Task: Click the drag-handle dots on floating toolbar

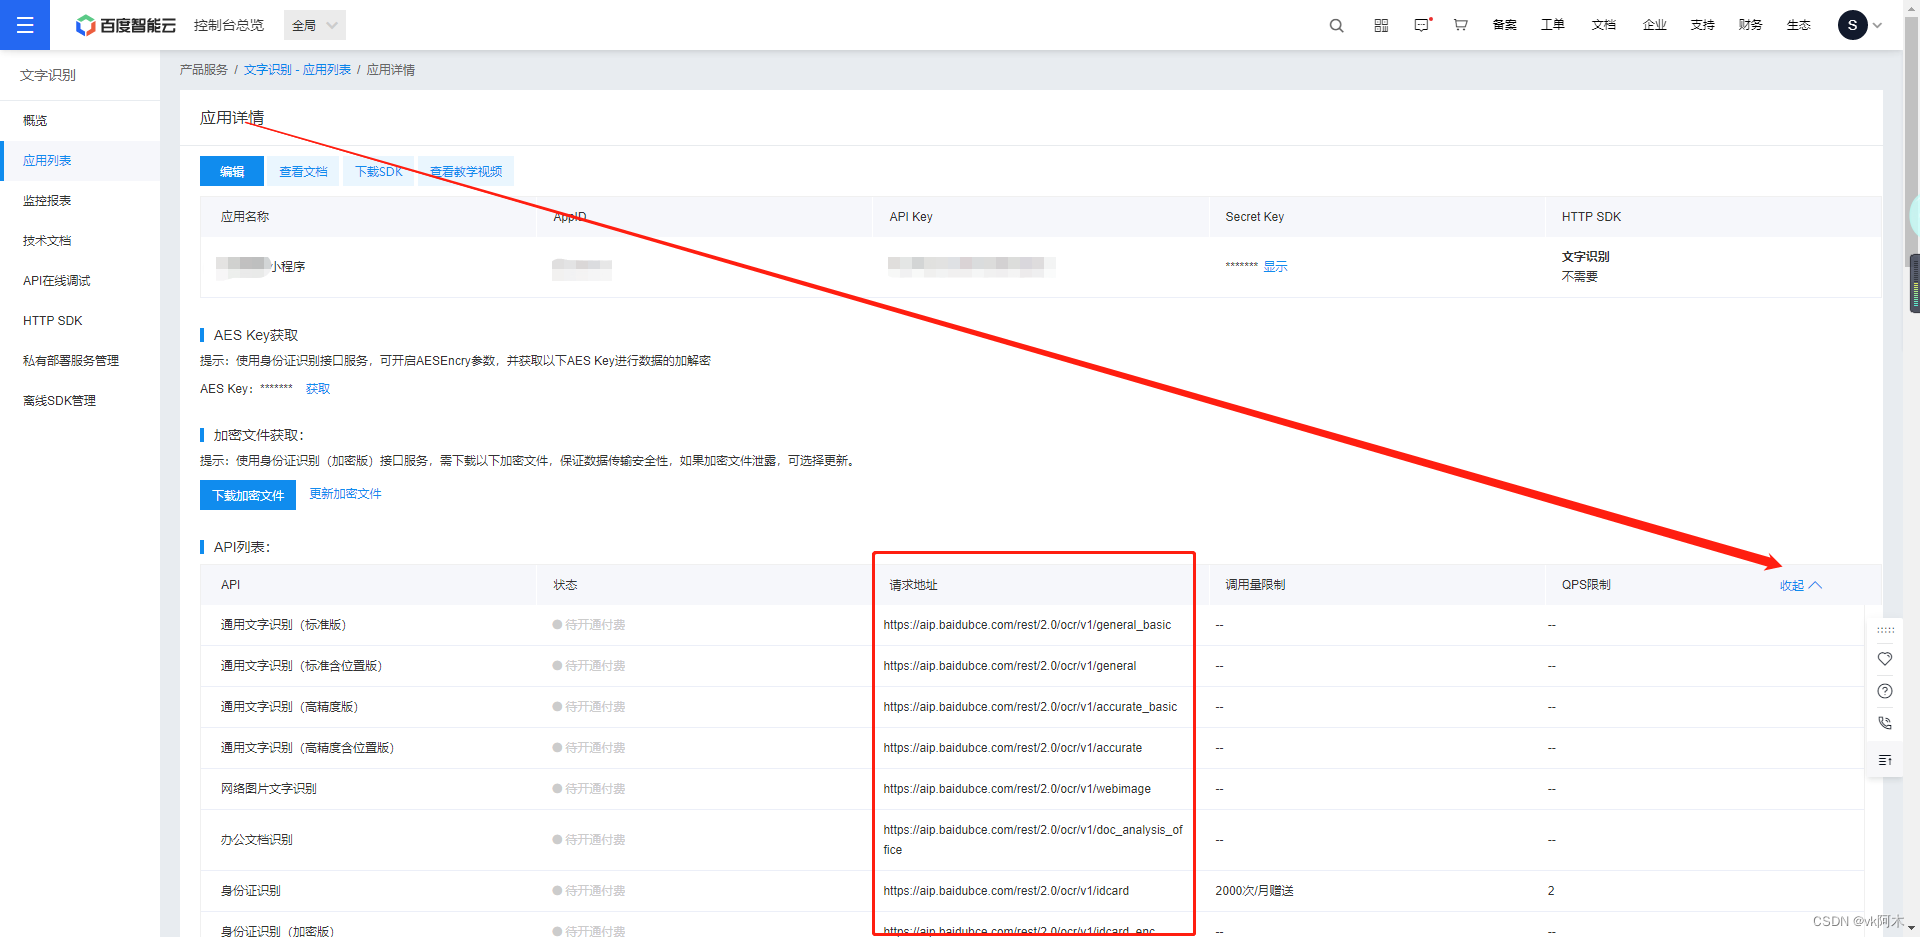Action: pyautogui.click(x=1885, y=630)
